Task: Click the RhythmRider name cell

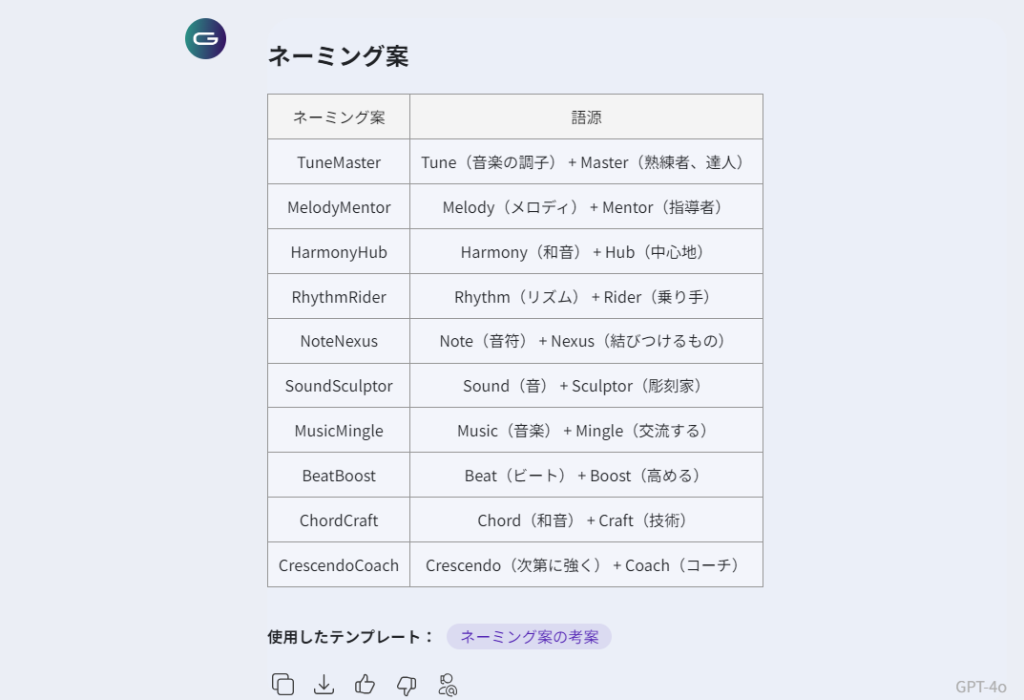Action: click(x=339, y=297)
